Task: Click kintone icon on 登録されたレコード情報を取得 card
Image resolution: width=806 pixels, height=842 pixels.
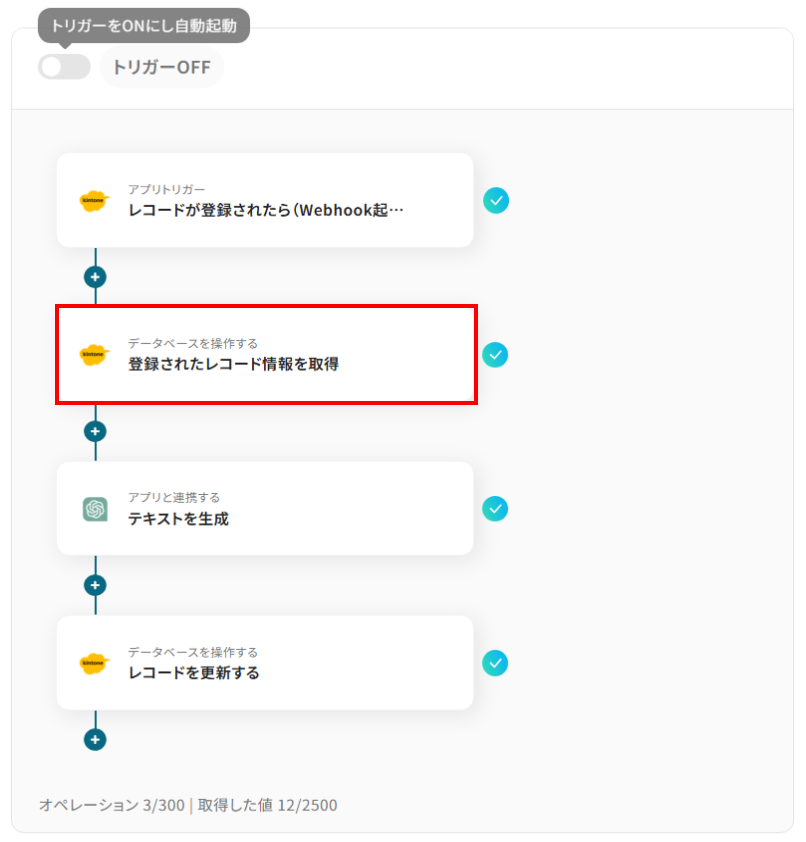Action: point(94,354)
